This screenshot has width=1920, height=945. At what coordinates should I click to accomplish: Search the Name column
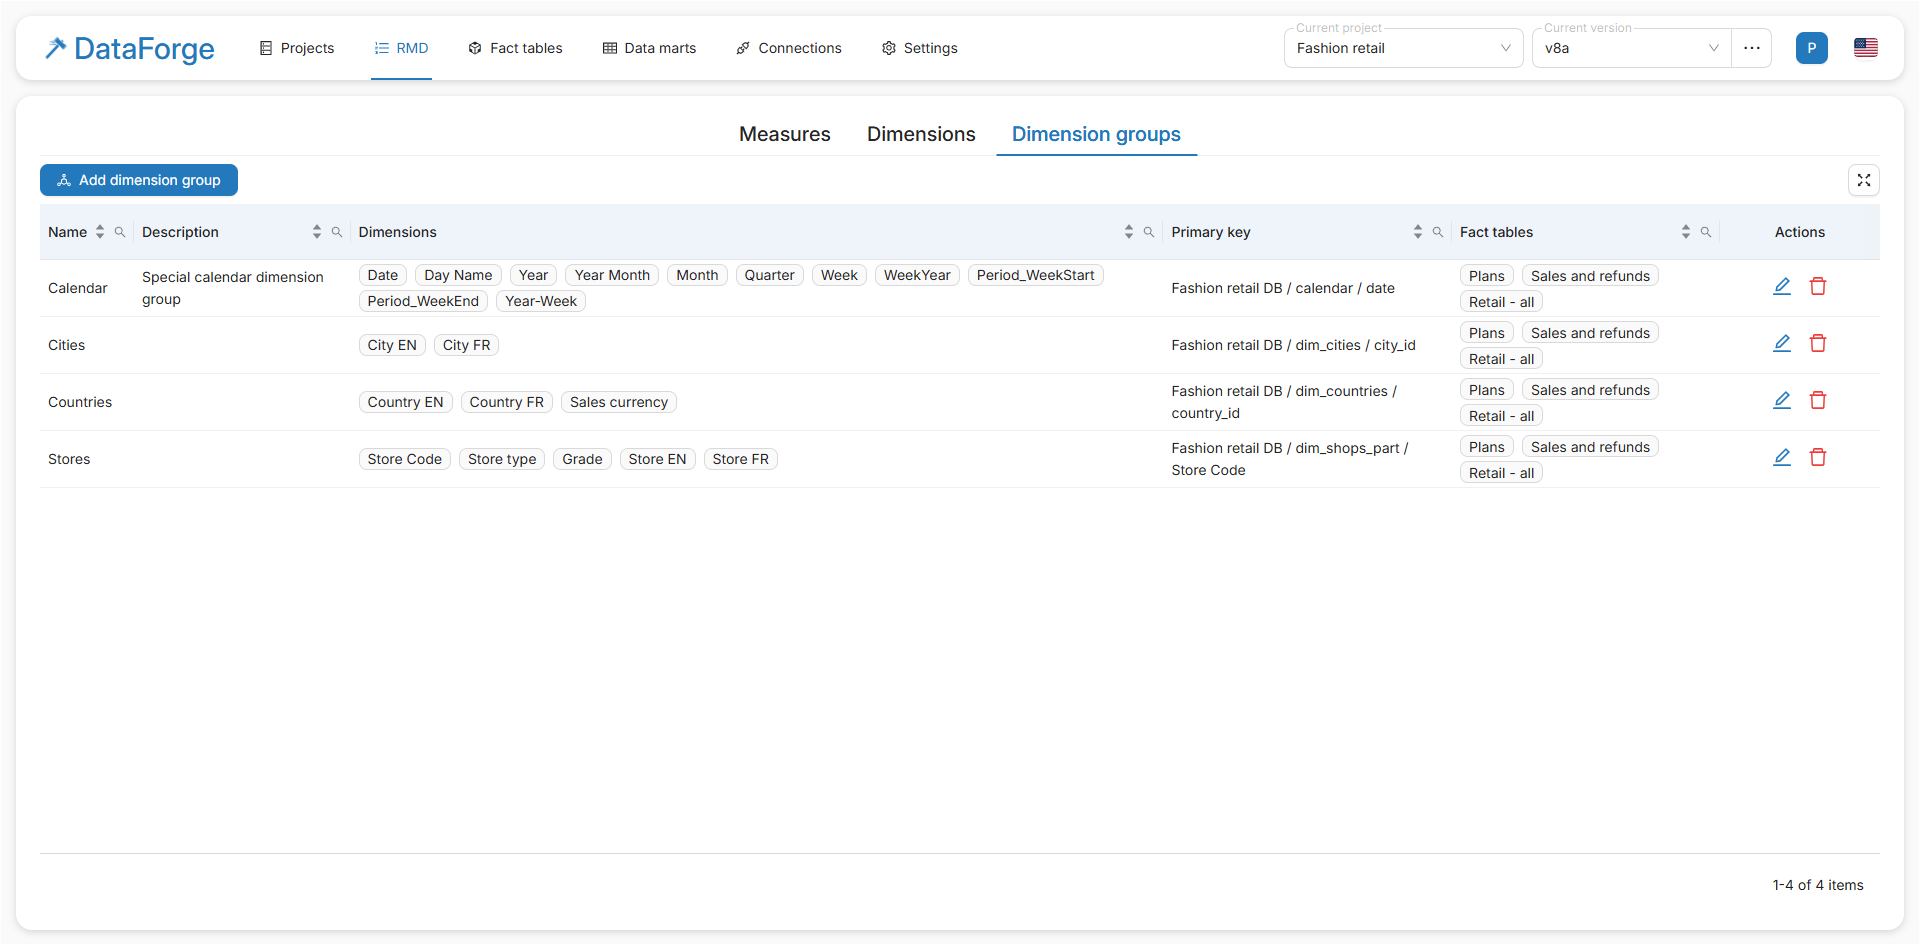[x=120, y=232]
